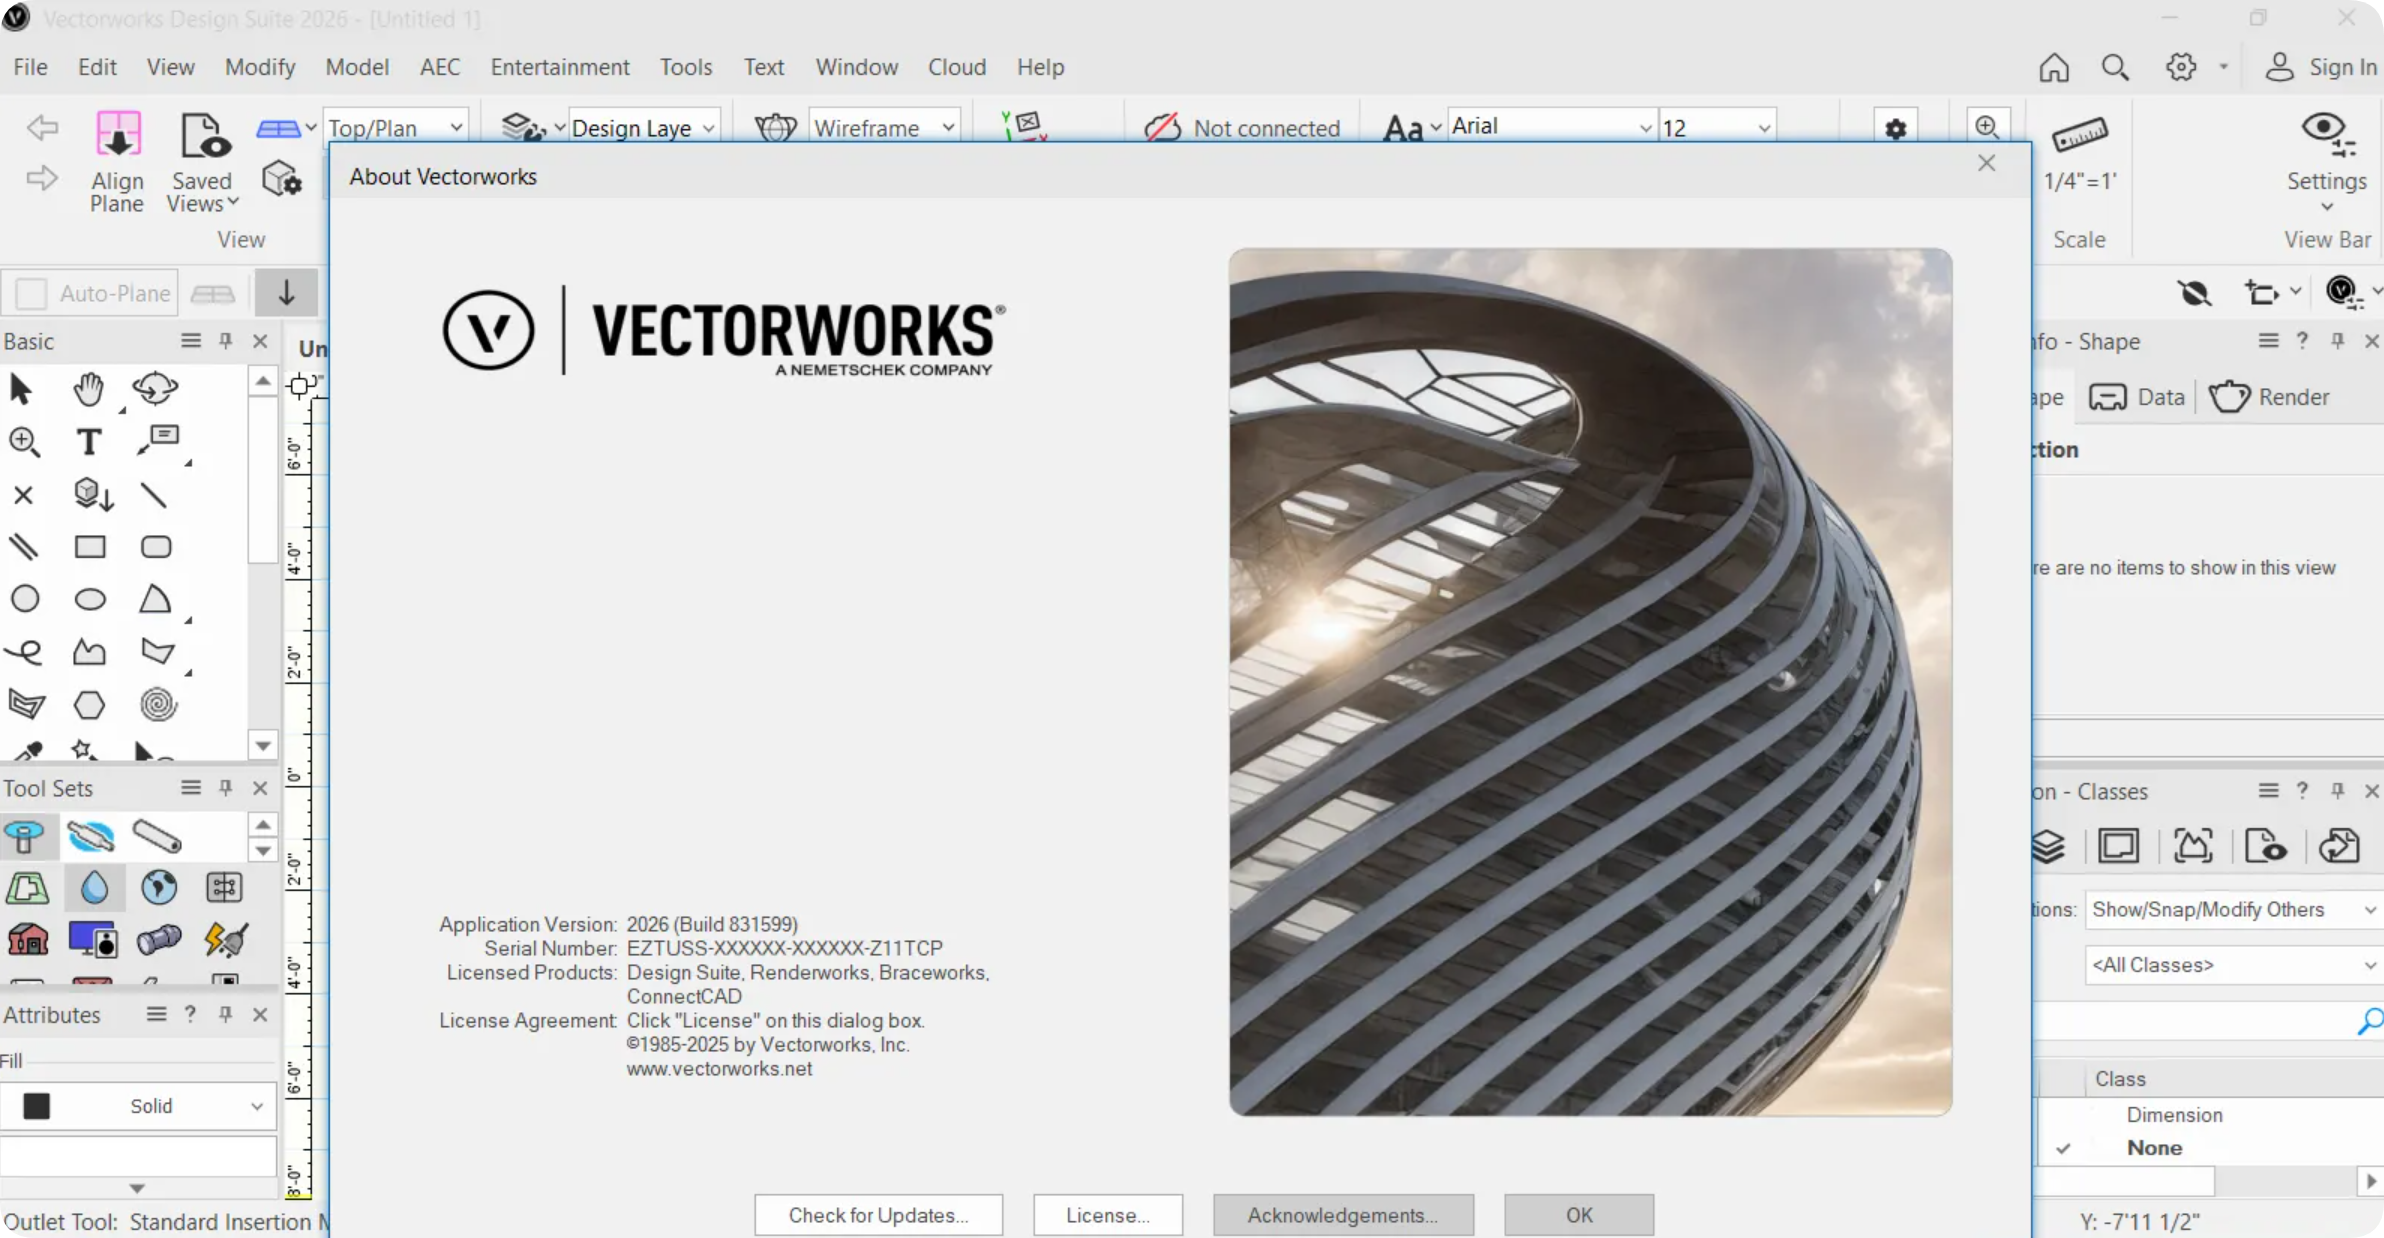Click the Align Plane icon

(x=118, y=134)
